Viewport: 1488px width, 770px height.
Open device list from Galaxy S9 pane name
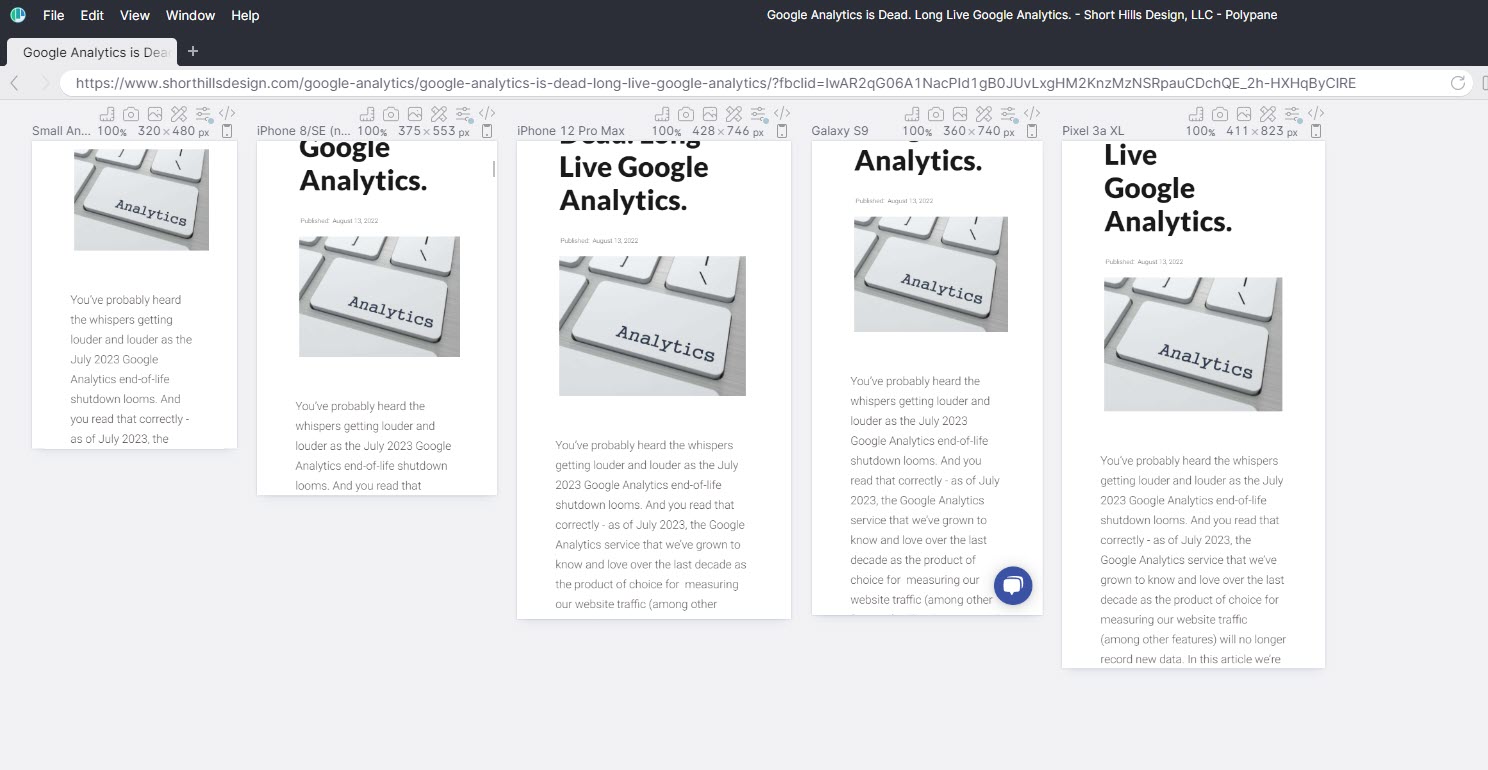tap(839, 131)
